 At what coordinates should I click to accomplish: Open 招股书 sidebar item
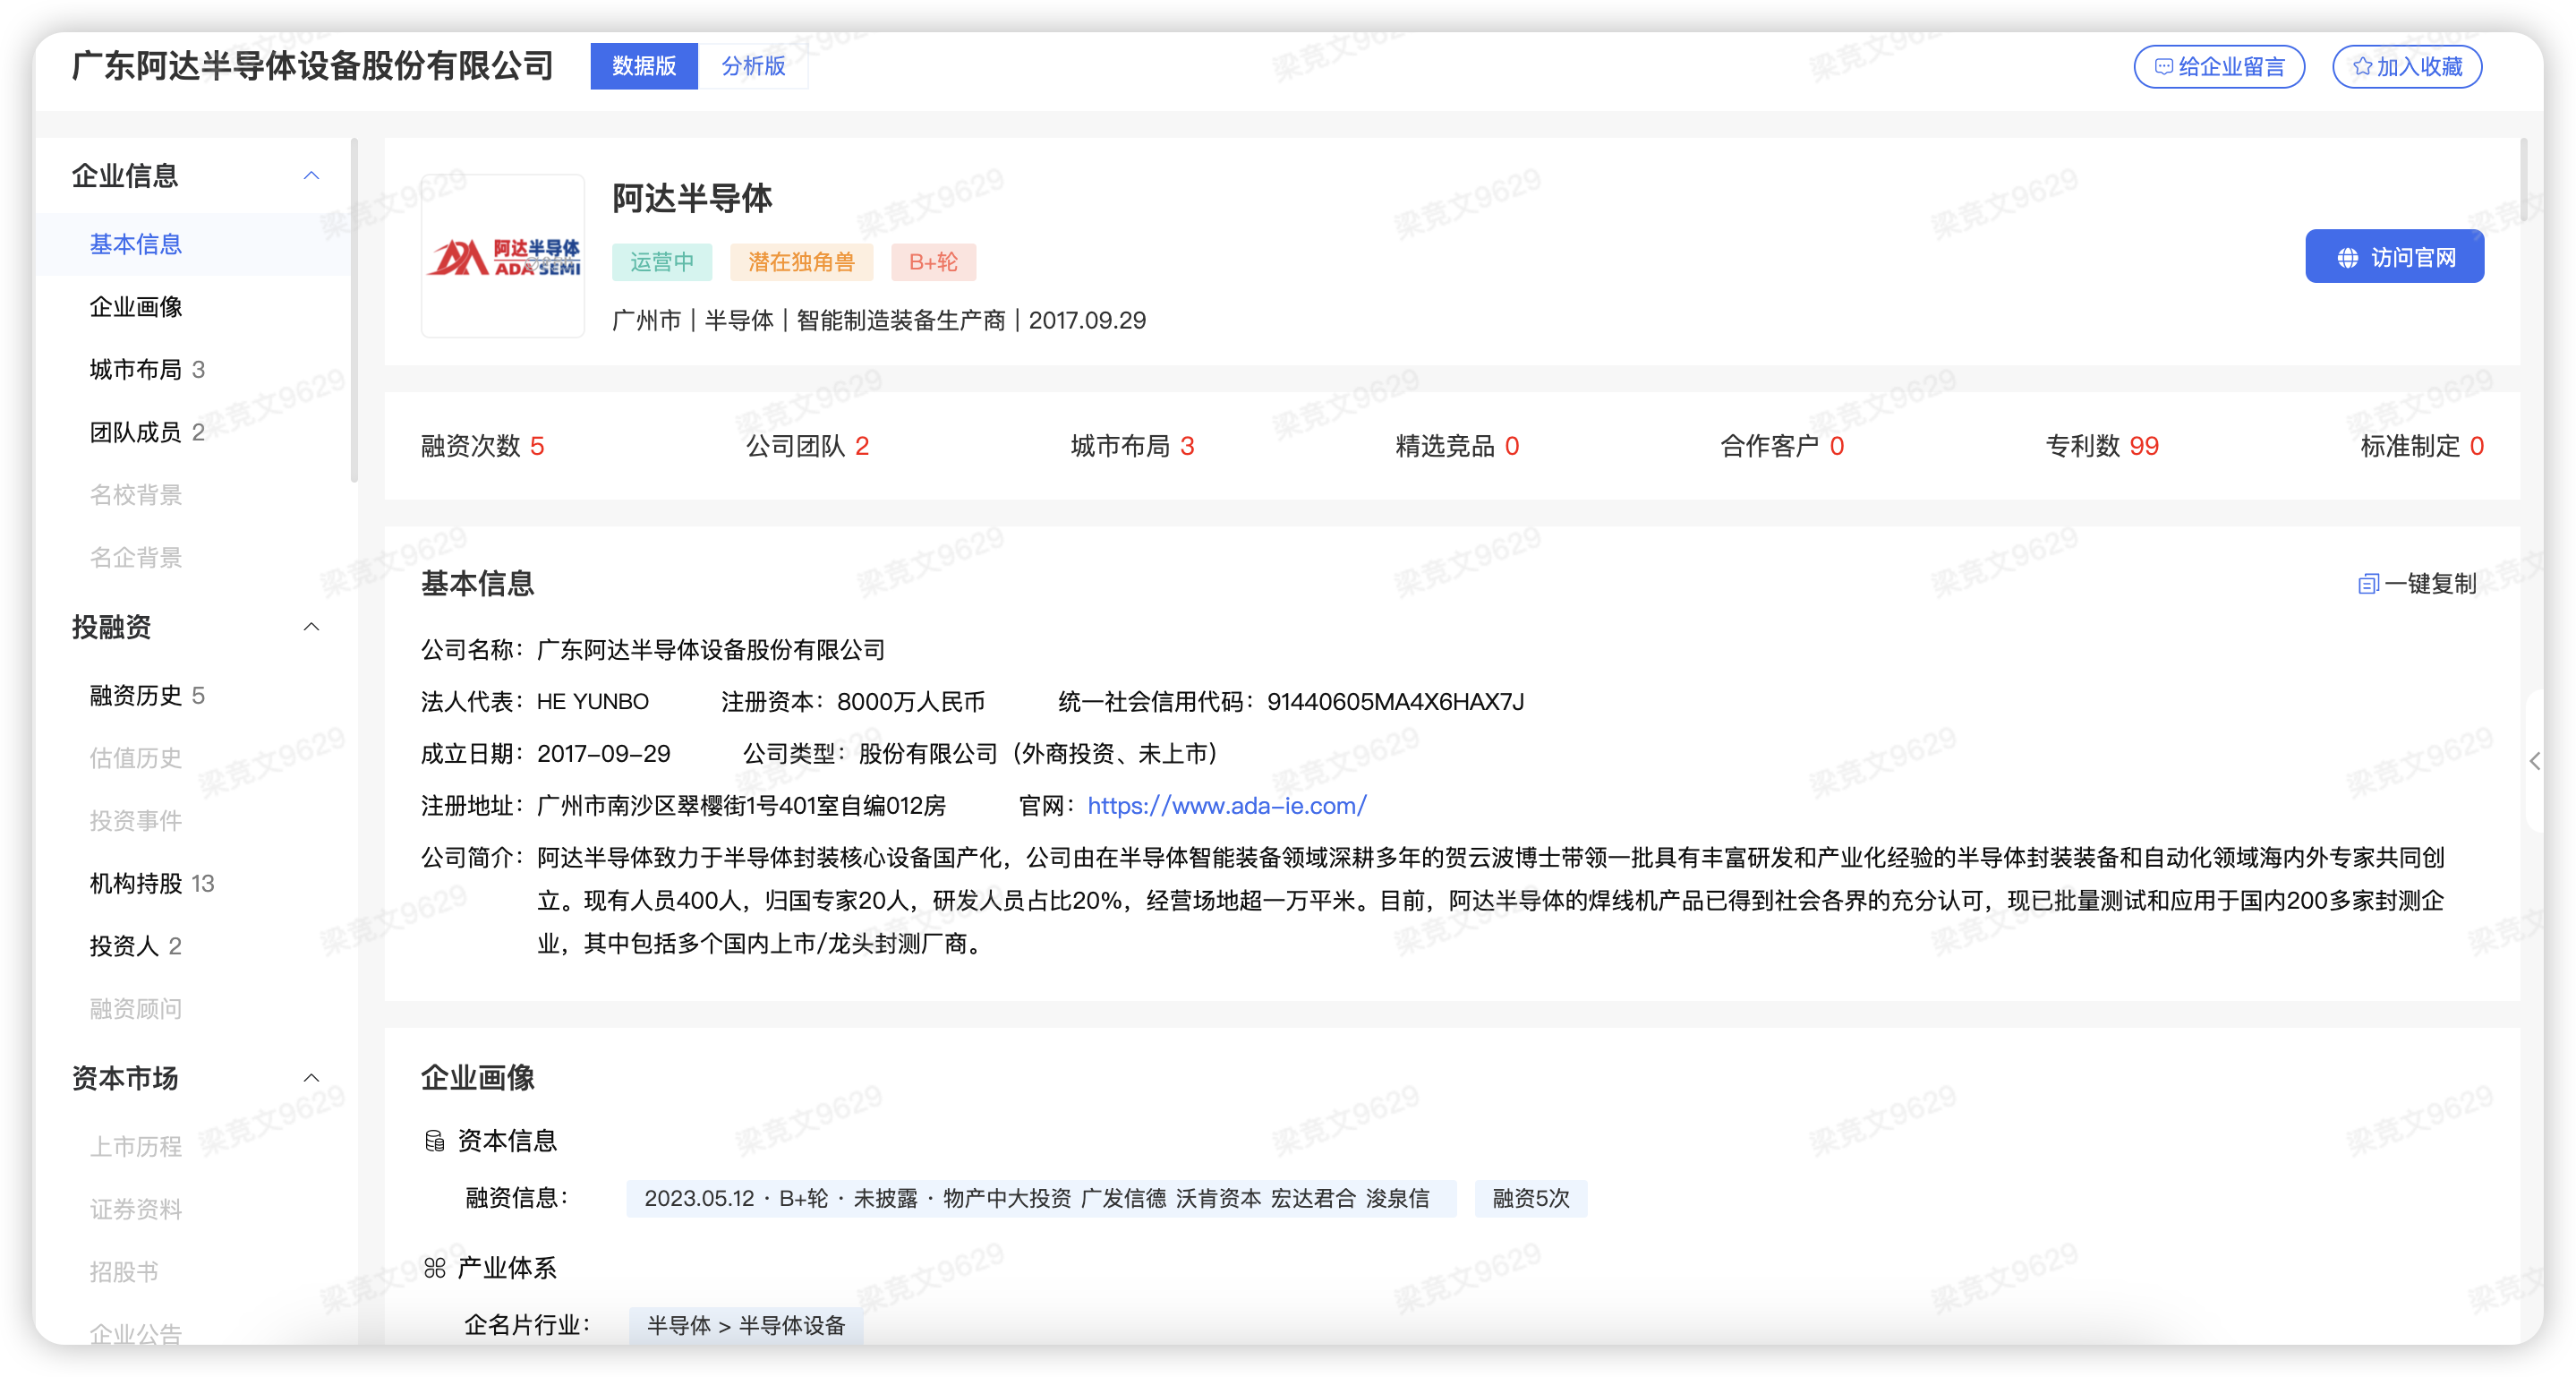[124, 1272]
